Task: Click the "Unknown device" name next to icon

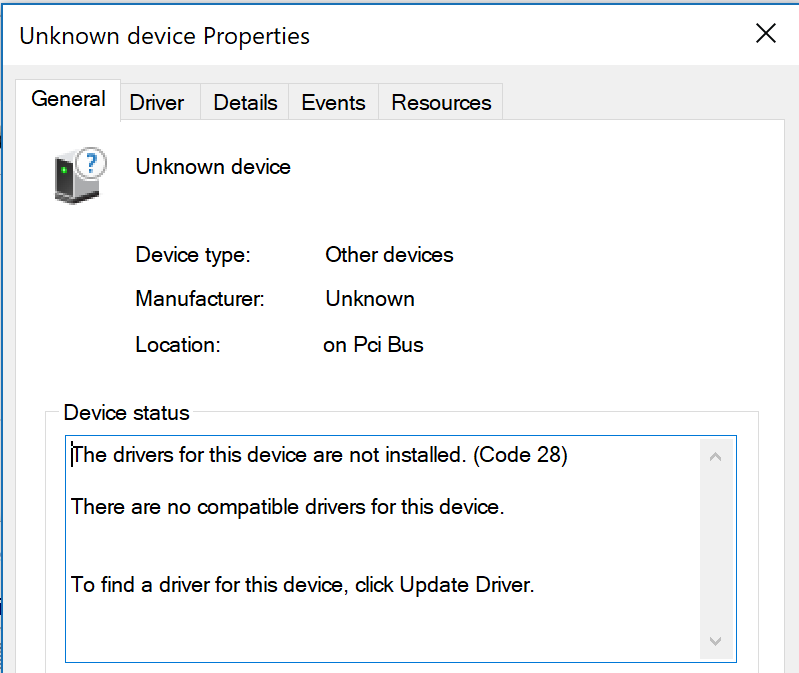Action: 213,167
